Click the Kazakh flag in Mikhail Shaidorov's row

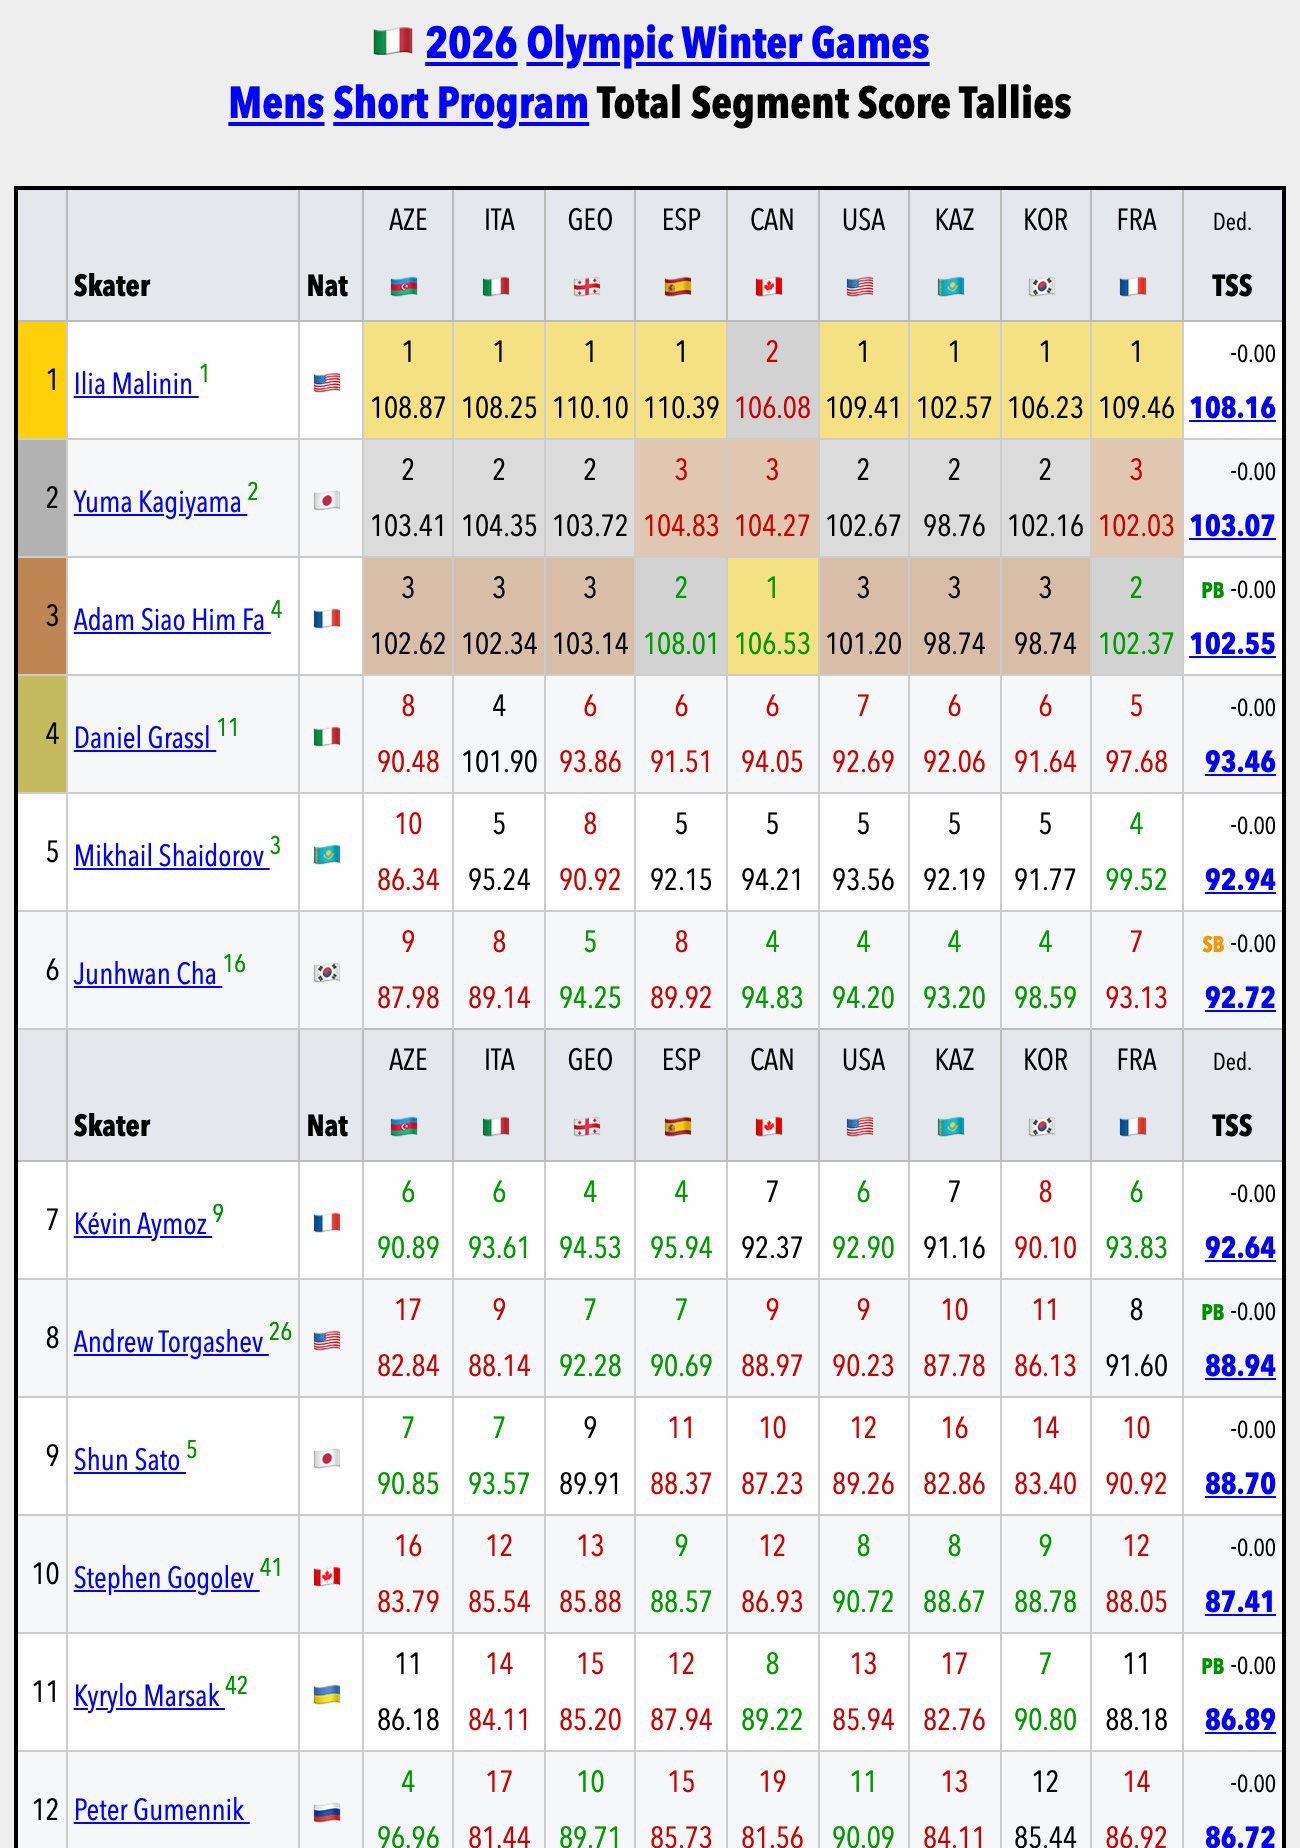pyautogui.click(x=327, y=854)
